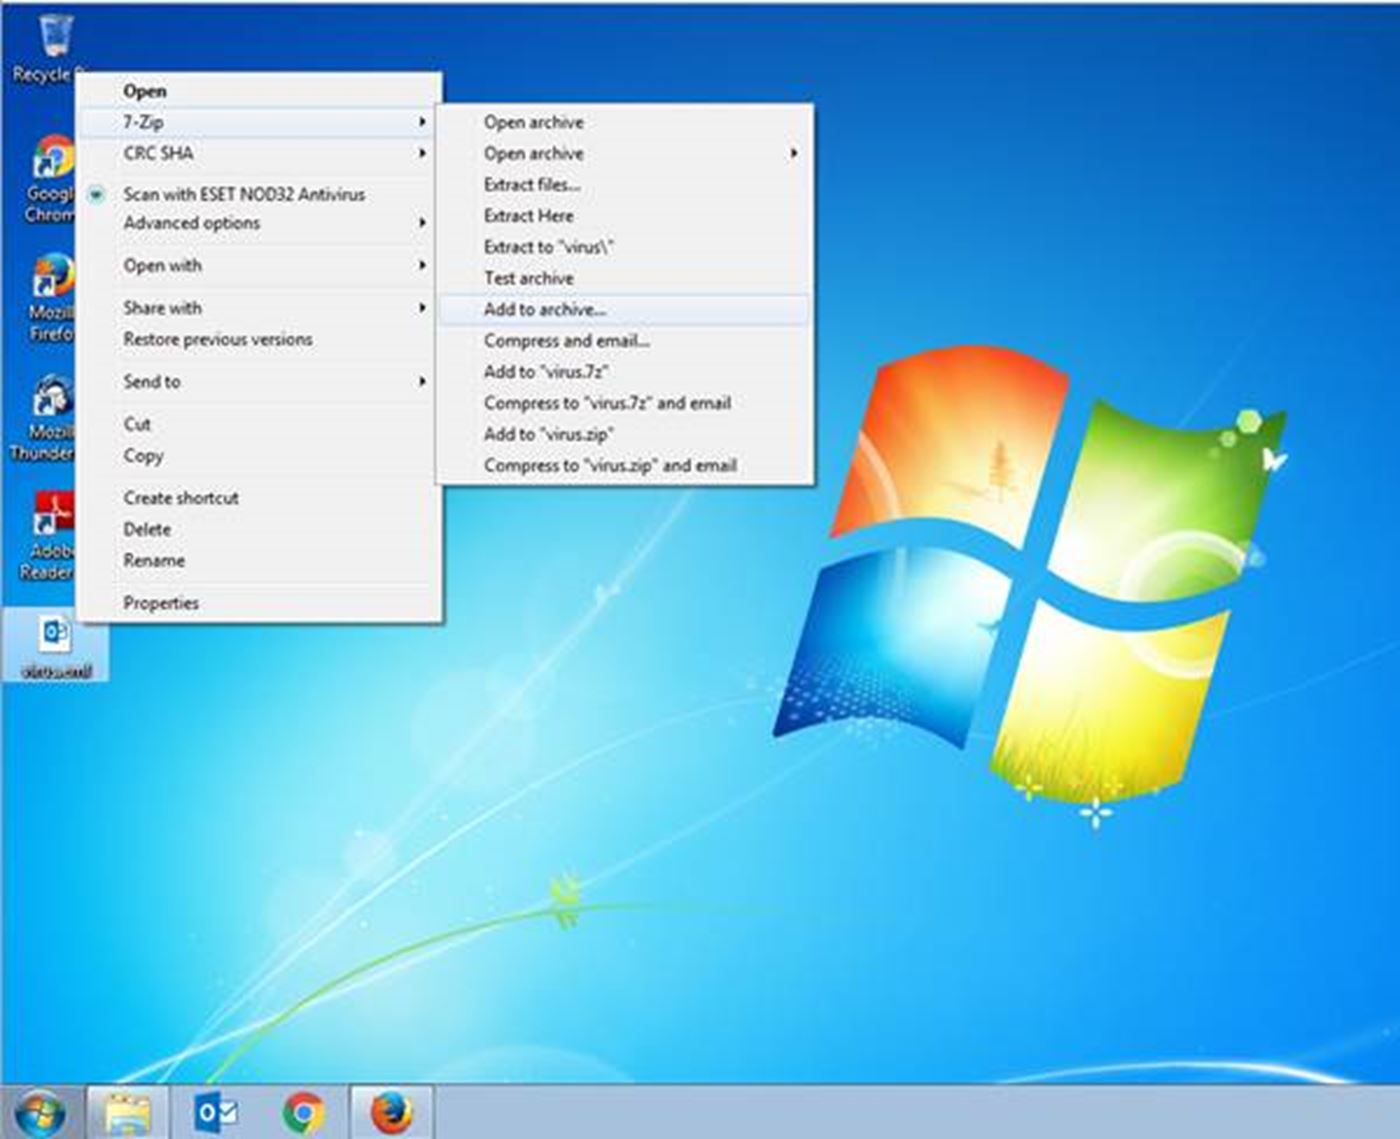Image resolution: width=1400 pixels, height=1139 pixels.
Task: Open Properties from the context menu
Action: click(x=161, y=603)
